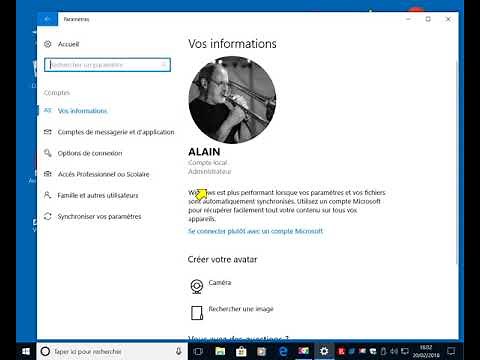Open File Explorer from the taskbar
The image size is (480, 360).
[x=220, y=351]
